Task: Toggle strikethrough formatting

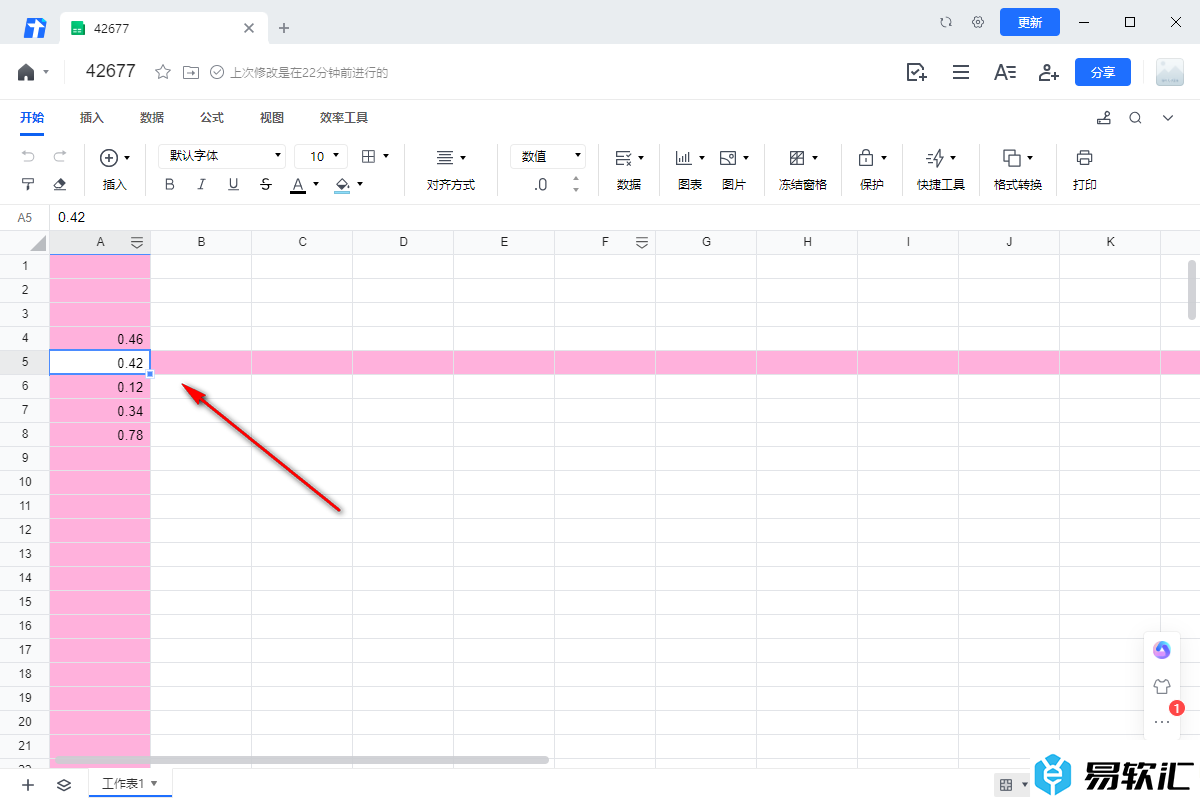Action: click(x=265, y=184)
